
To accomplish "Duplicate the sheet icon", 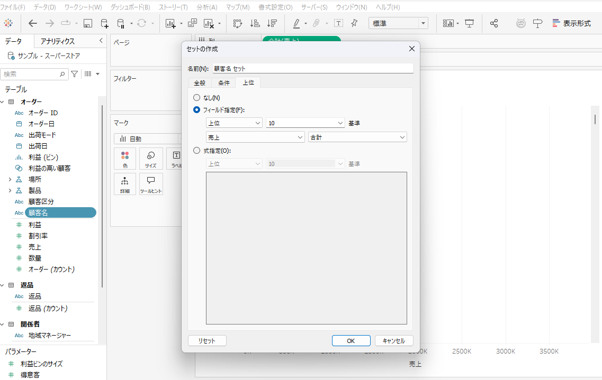I will click(192, 23).
